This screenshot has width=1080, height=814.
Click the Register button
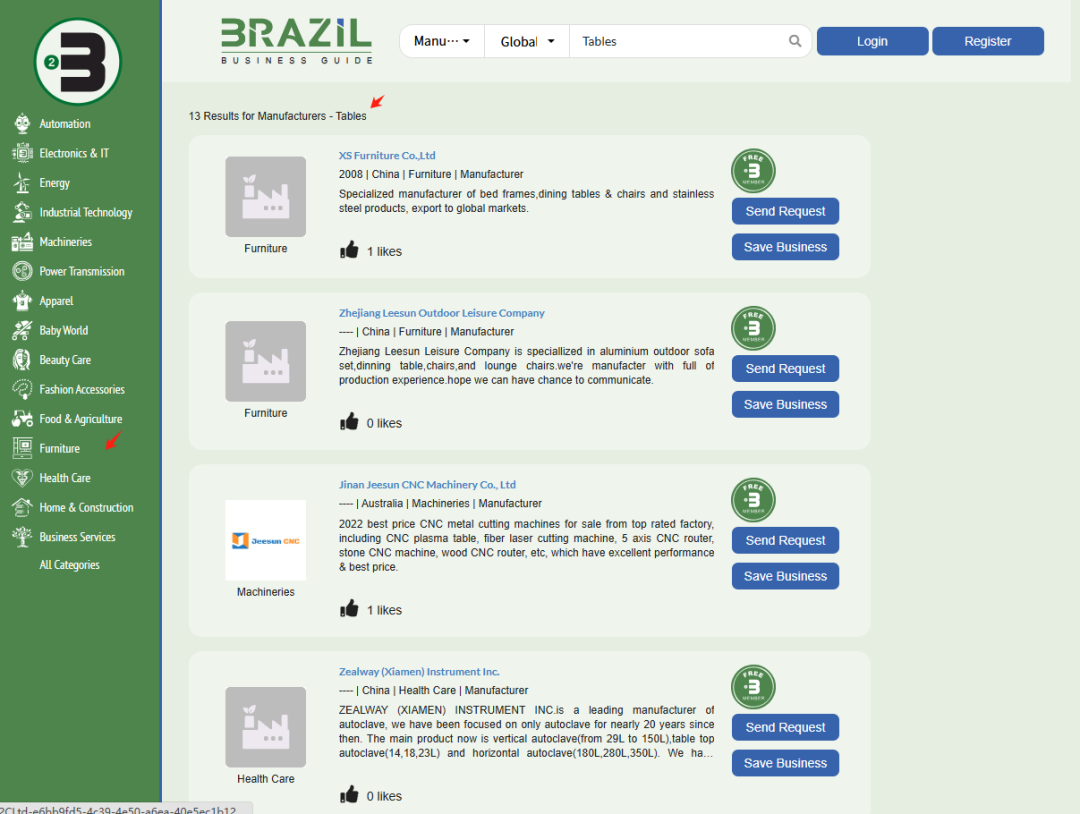coord(988,41)
